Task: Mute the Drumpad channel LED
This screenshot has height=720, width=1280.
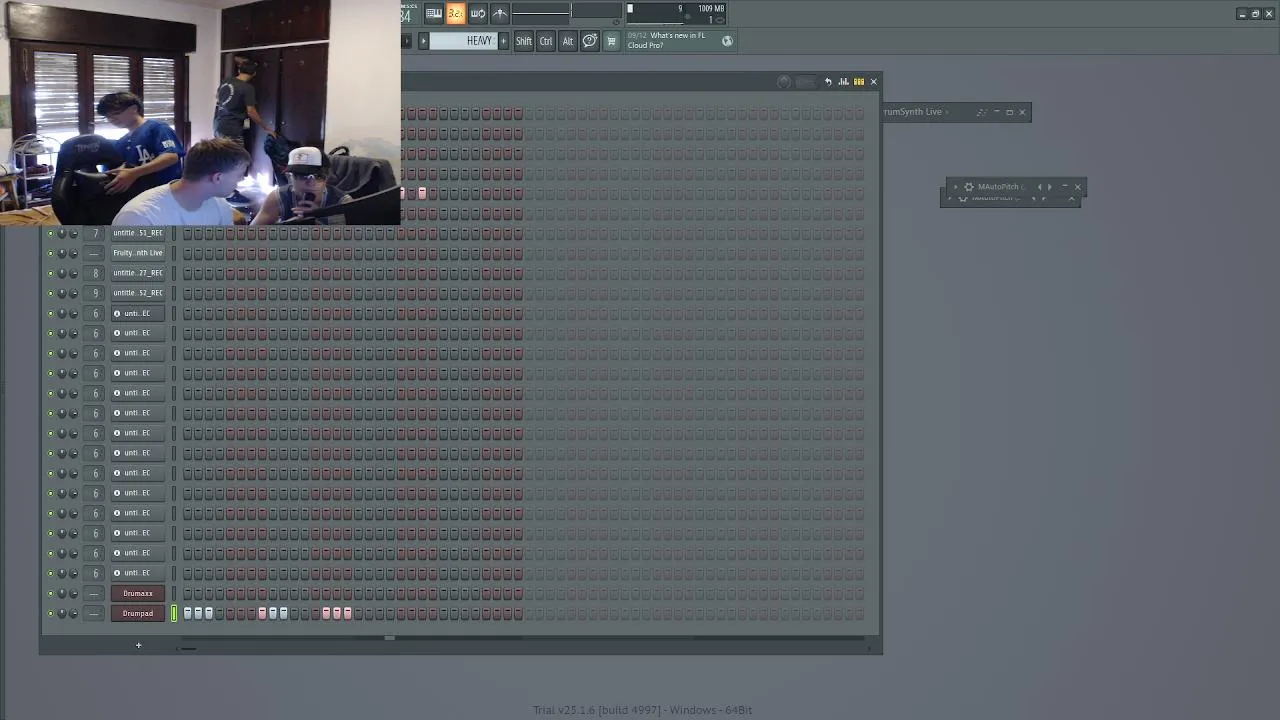Action: pos(50,613)
